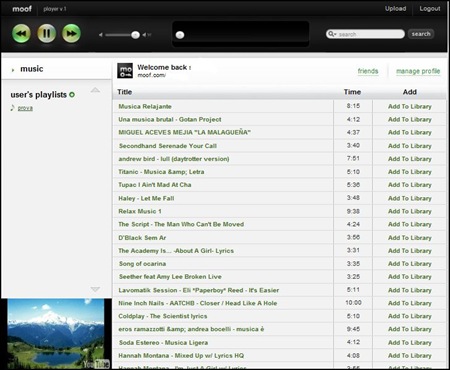Image resolution: width=450 pixels, height=370 pixels.
Task: Click the YouTube mountain video thumbnail
Action: [x=57, y=334]
